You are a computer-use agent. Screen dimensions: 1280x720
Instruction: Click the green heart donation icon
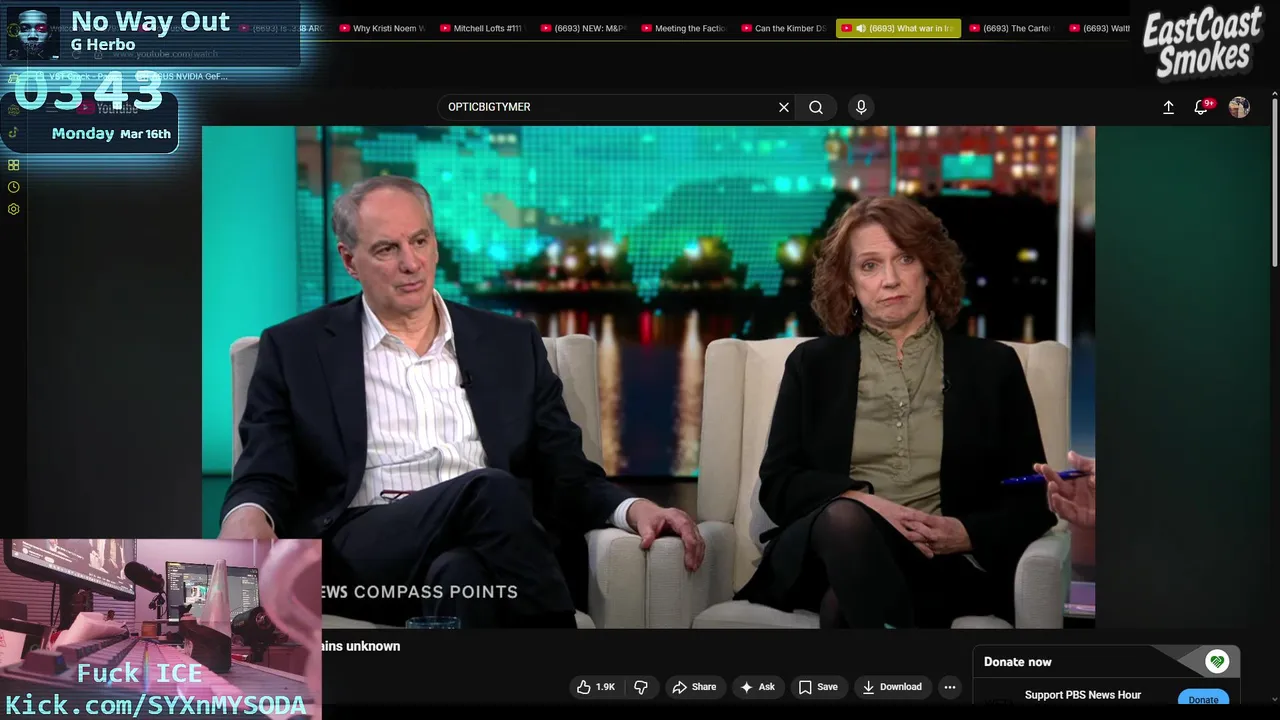click(1217, 661)
